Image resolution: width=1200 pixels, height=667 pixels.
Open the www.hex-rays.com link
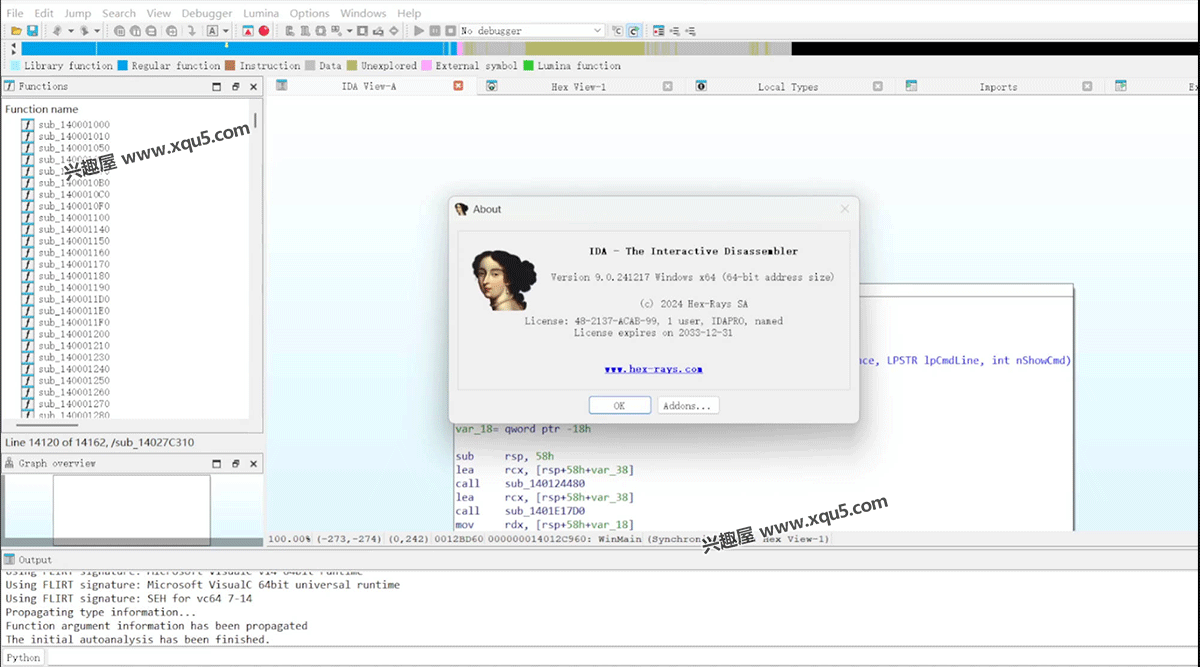pos(653,369)
